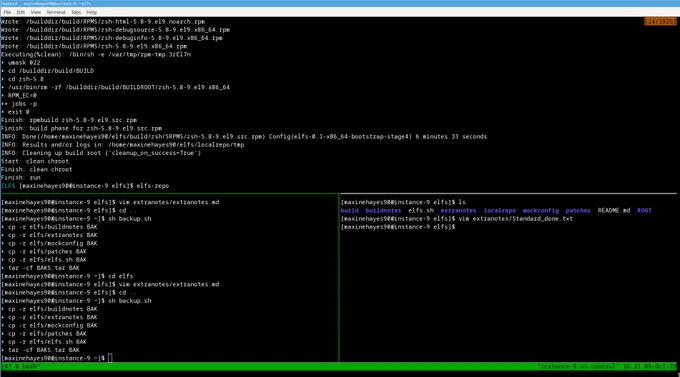Click the 'INFO: Cleaning up build root' line
This screenshot has width=680, height=377.
(x=101, y=153)
